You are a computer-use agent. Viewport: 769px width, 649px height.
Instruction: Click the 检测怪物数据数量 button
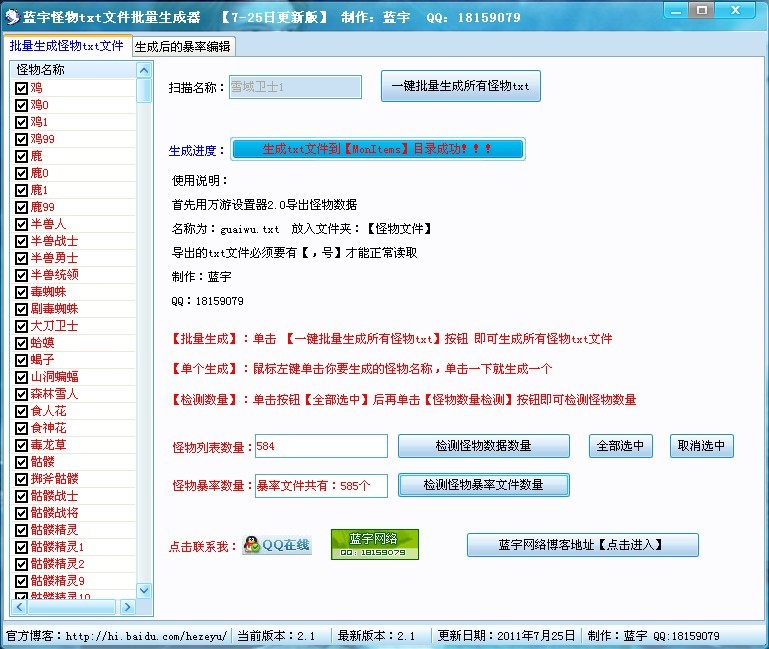click(483, 446)
